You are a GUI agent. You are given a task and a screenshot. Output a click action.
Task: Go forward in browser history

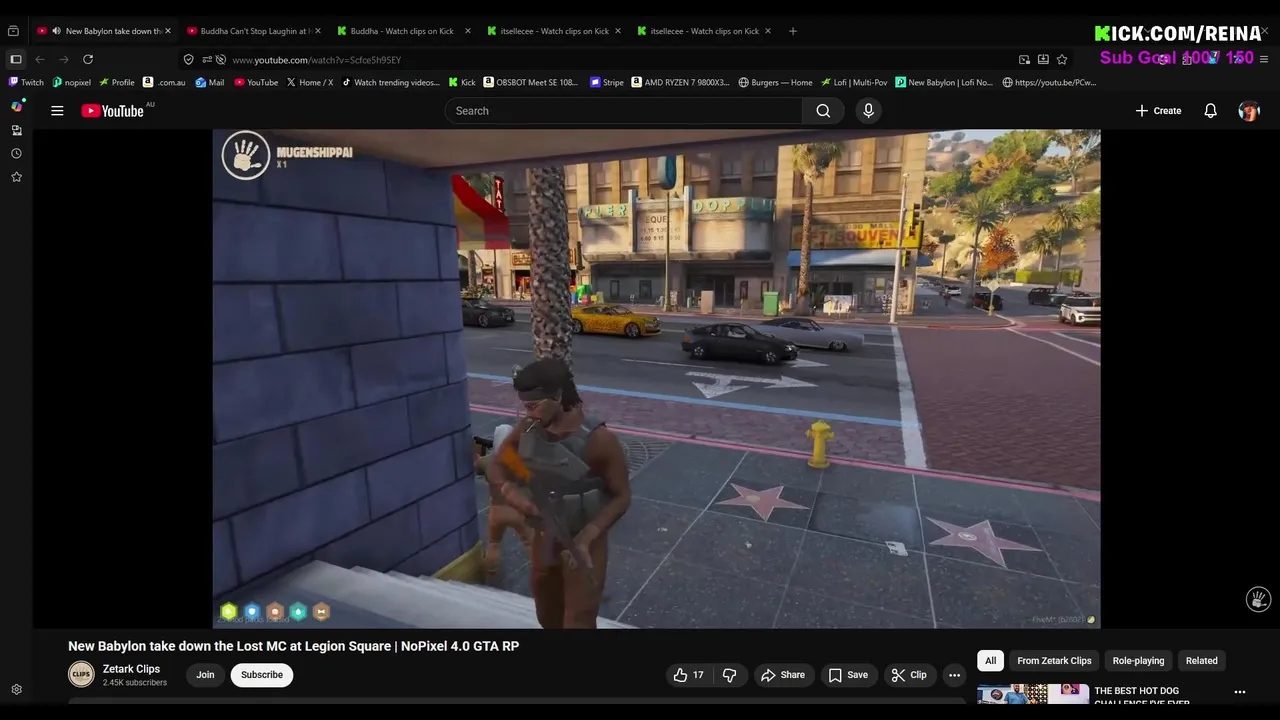coord(64,59)
